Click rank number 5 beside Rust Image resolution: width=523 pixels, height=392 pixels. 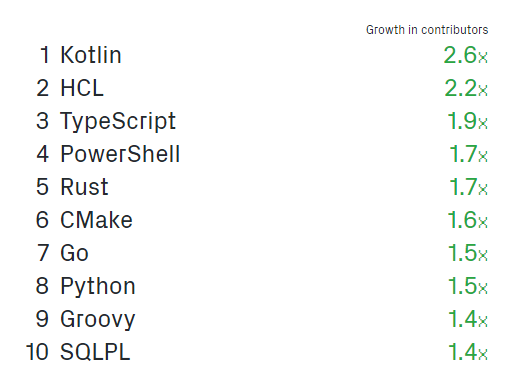43,187
